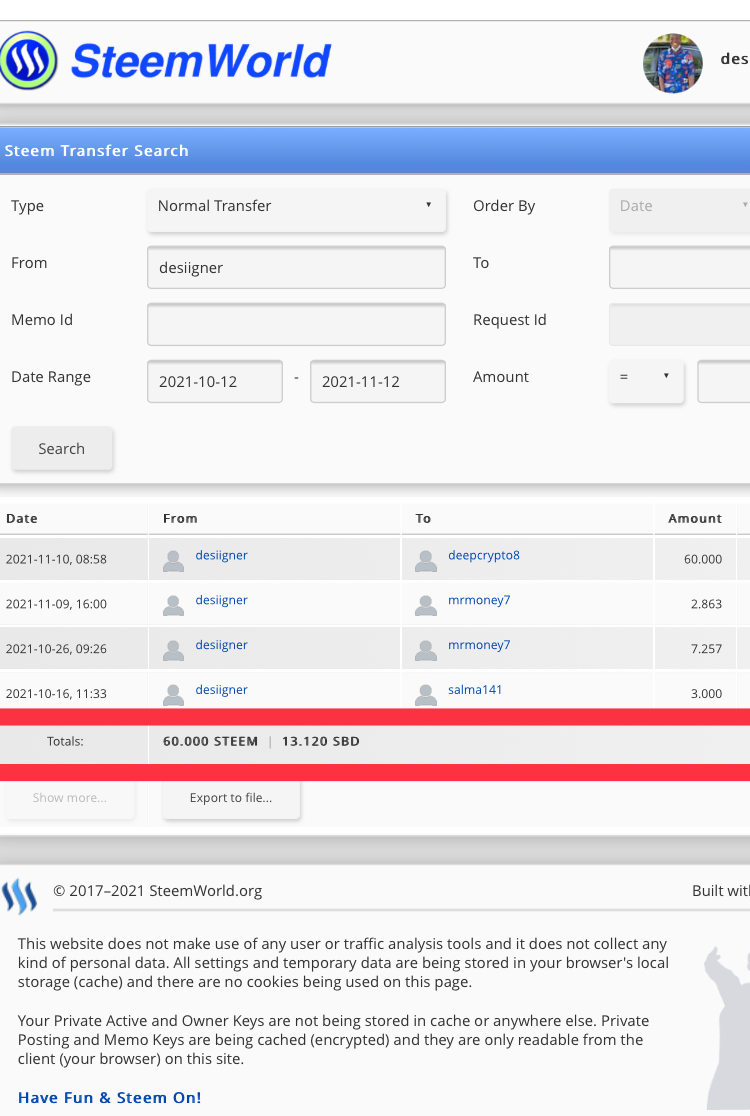Select the amount cell 3.000
Image resolution: width=750 pixels, height=1116 pixels.
(x=706, y=694)
